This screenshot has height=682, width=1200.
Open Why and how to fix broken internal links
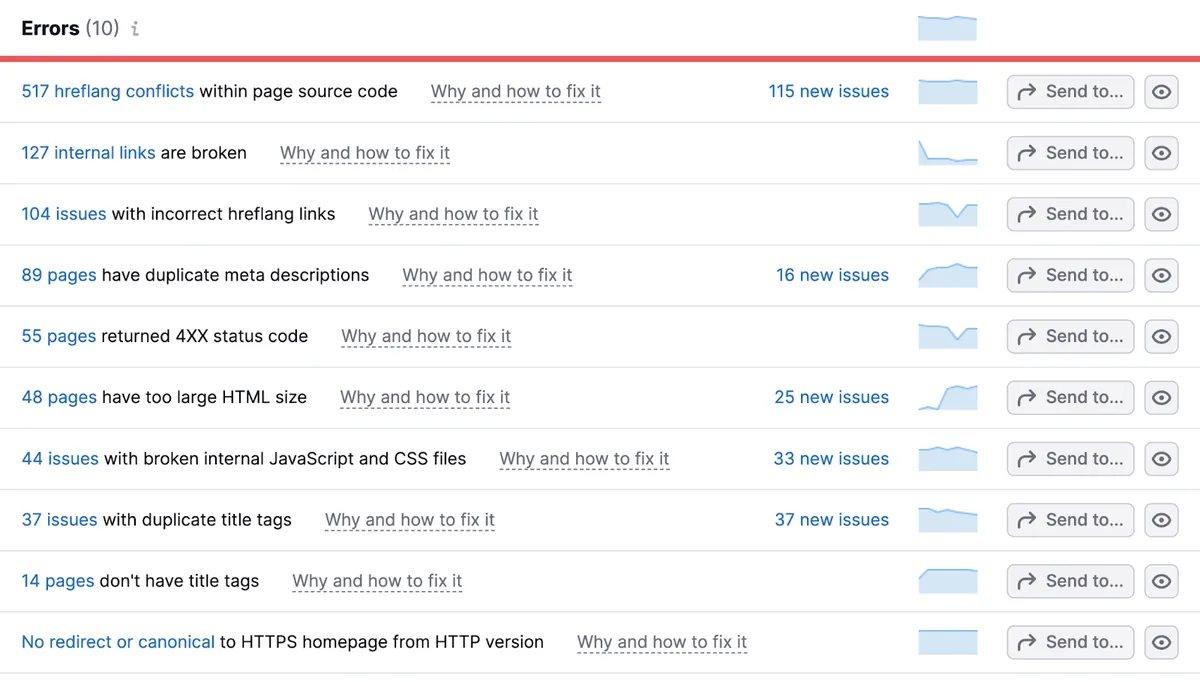pos(365,153)
